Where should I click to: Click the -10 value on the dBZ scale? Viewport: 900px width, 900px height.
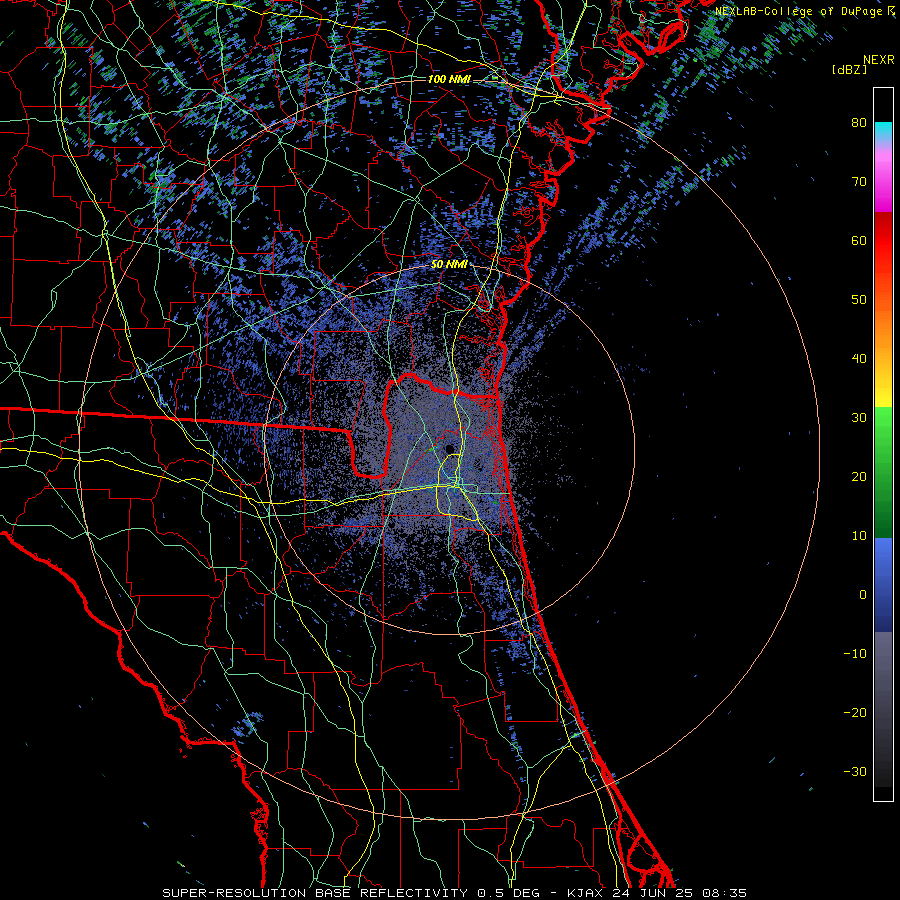point(855,654)
